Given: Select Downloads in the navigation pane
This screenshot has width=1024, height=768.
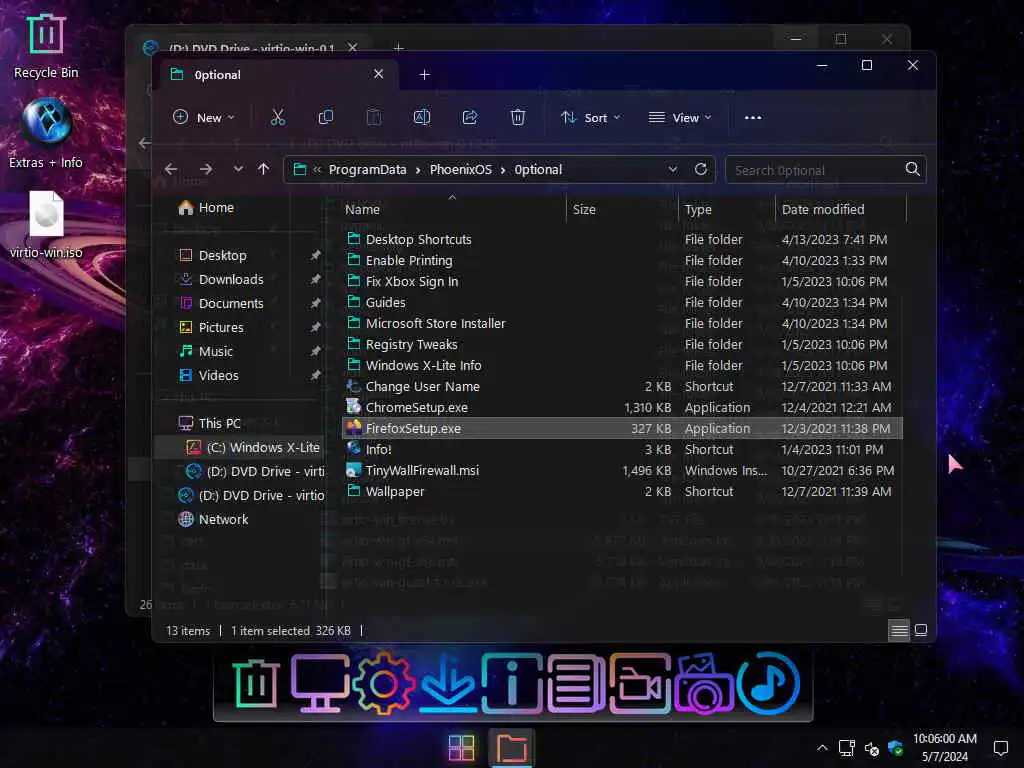Looking at the screenshot, I should point(231,280).
